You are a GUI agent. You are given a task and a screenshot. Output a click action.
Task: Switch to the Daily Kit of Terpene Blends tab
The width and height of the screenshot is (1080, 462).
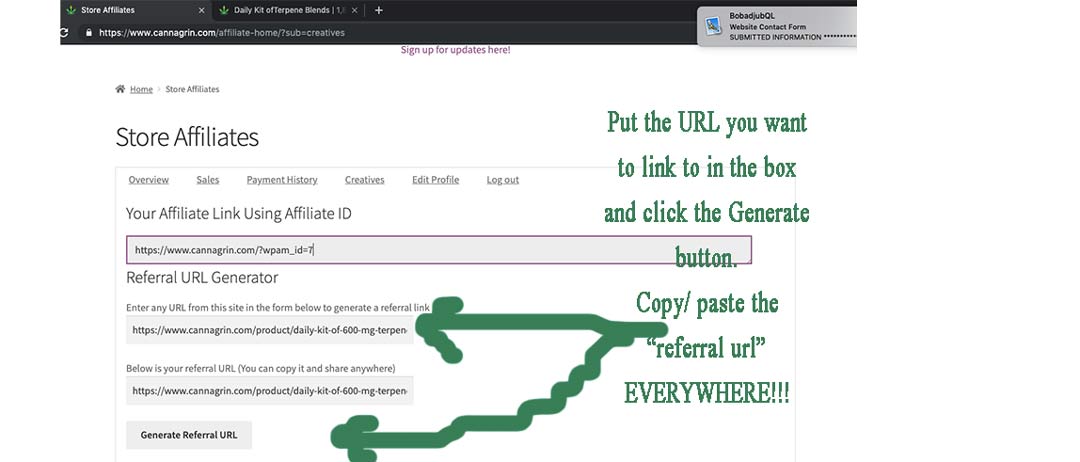click(288, 10)
